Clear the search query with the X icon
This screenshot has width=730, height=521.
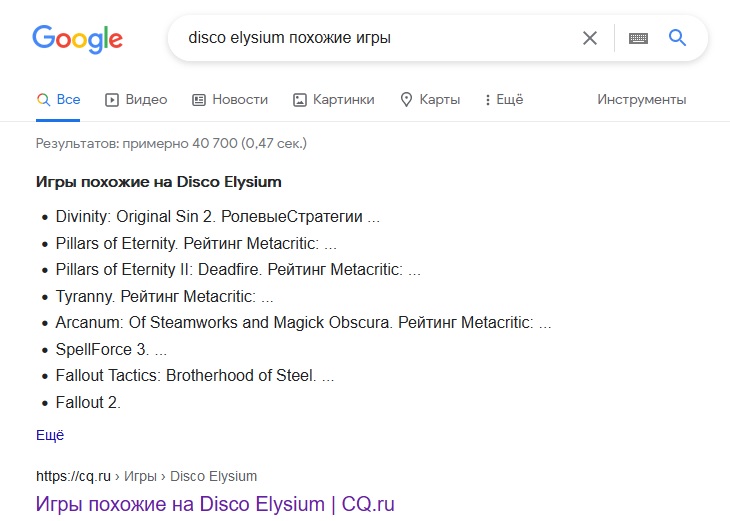click(590, 38)
